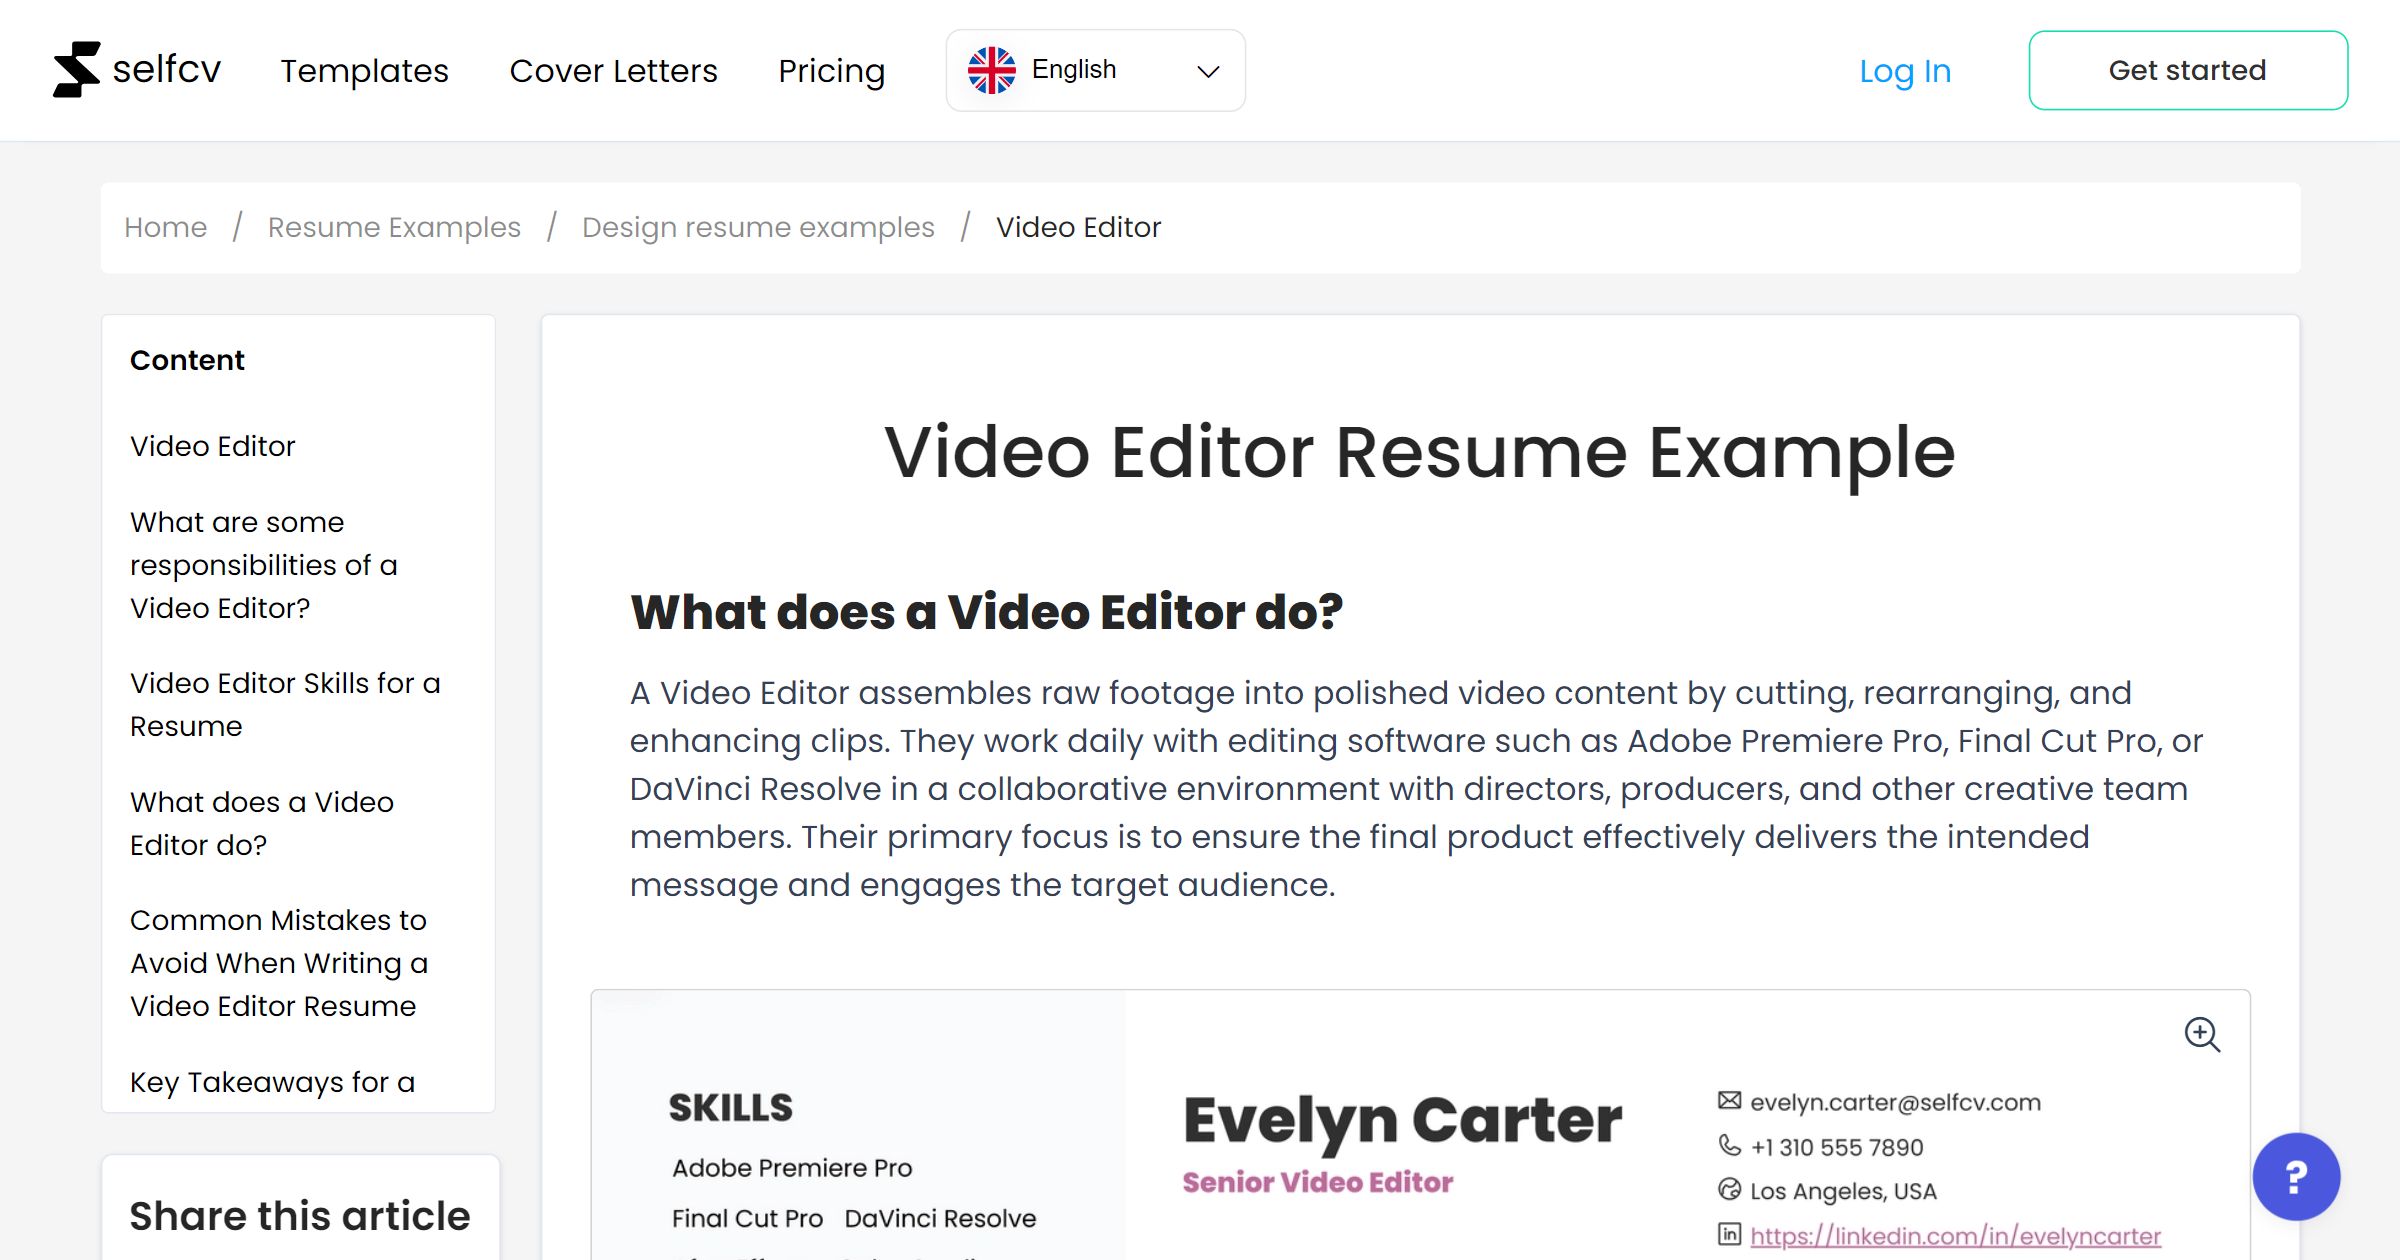Click the SKILLS heading in resume
2400x1260 pixels.
[730, 1108]
